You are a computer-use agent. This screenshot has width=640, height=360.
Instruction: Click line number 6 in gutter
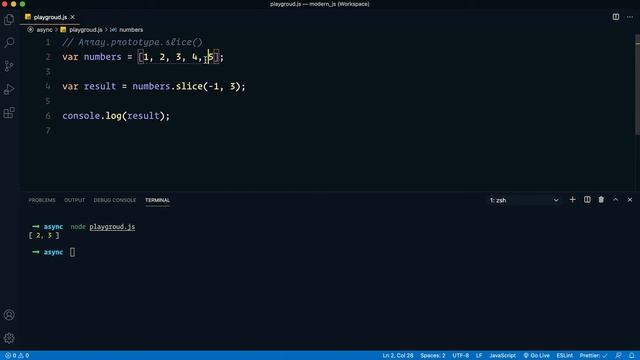(x=48, y=116)
